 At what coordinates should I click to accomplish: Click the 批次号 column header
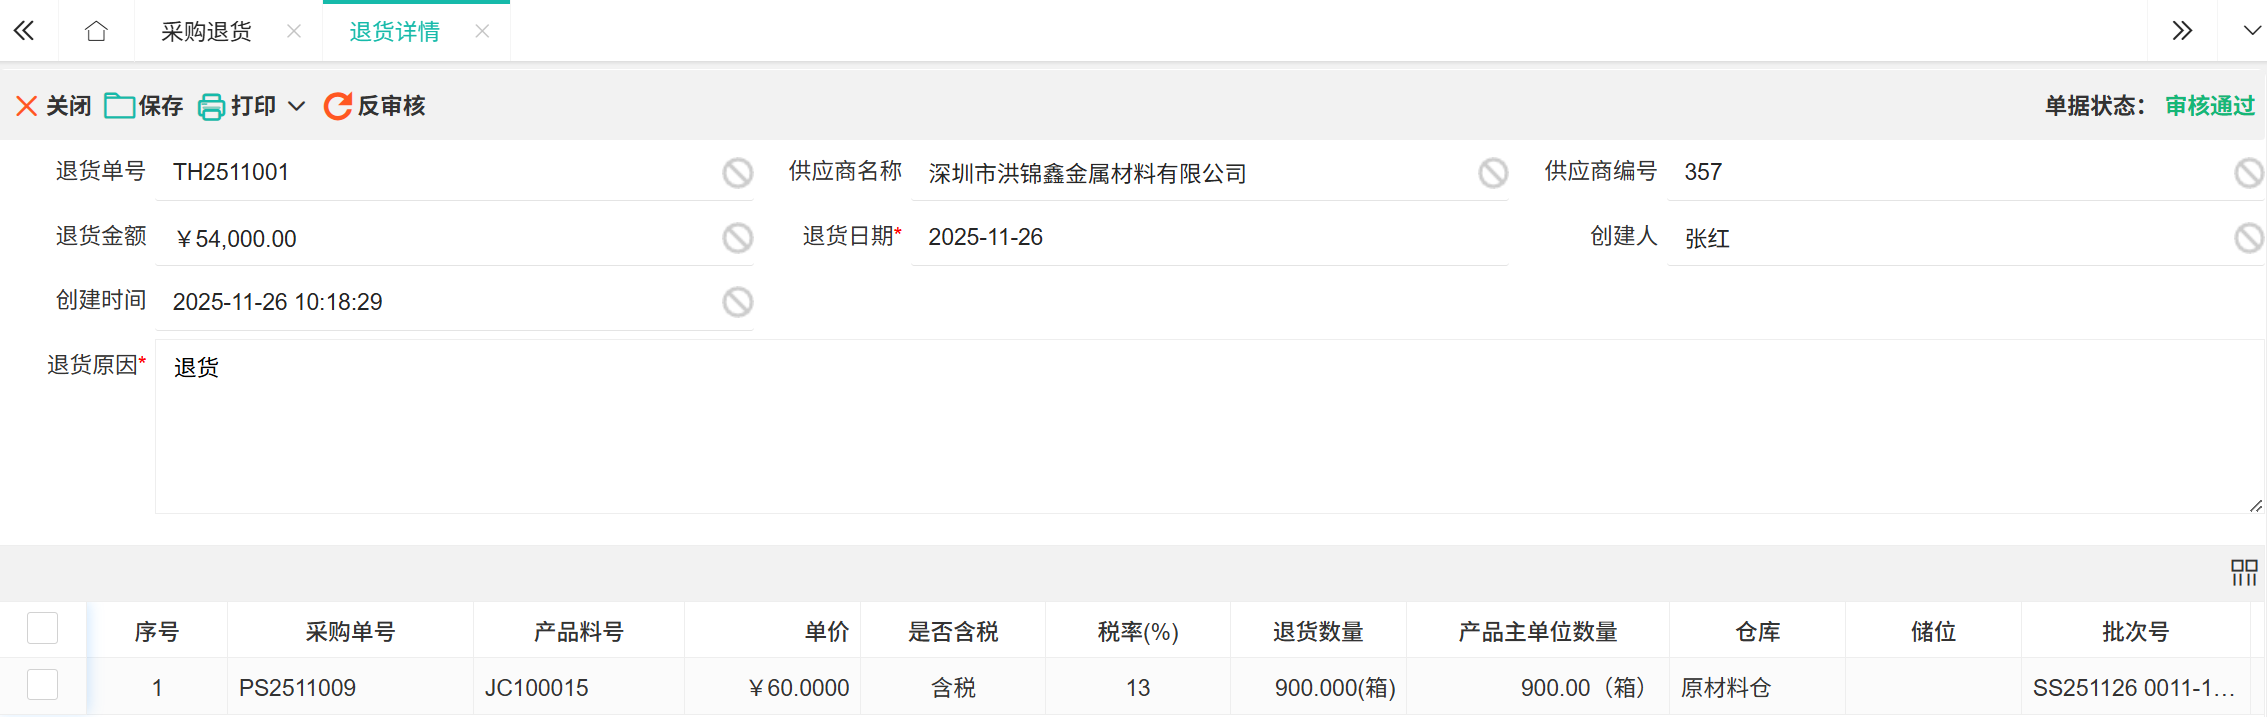[x=2135, y=632]
